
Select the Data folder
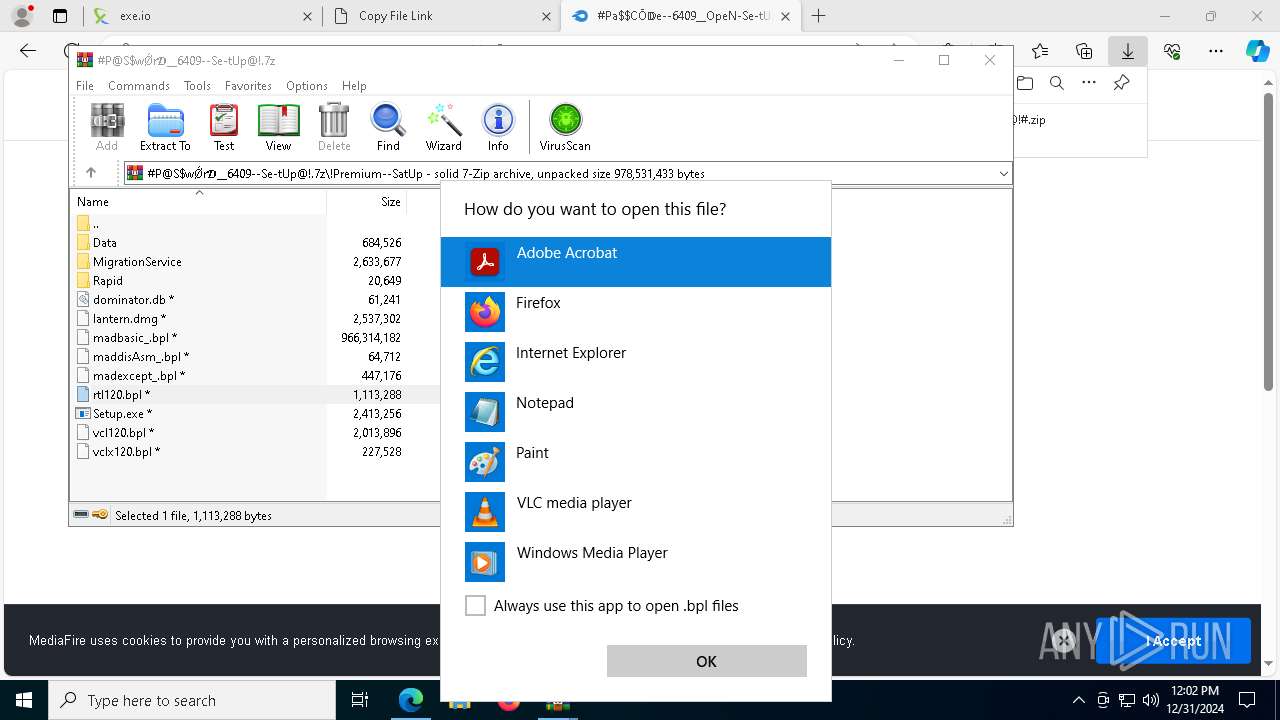104,243
